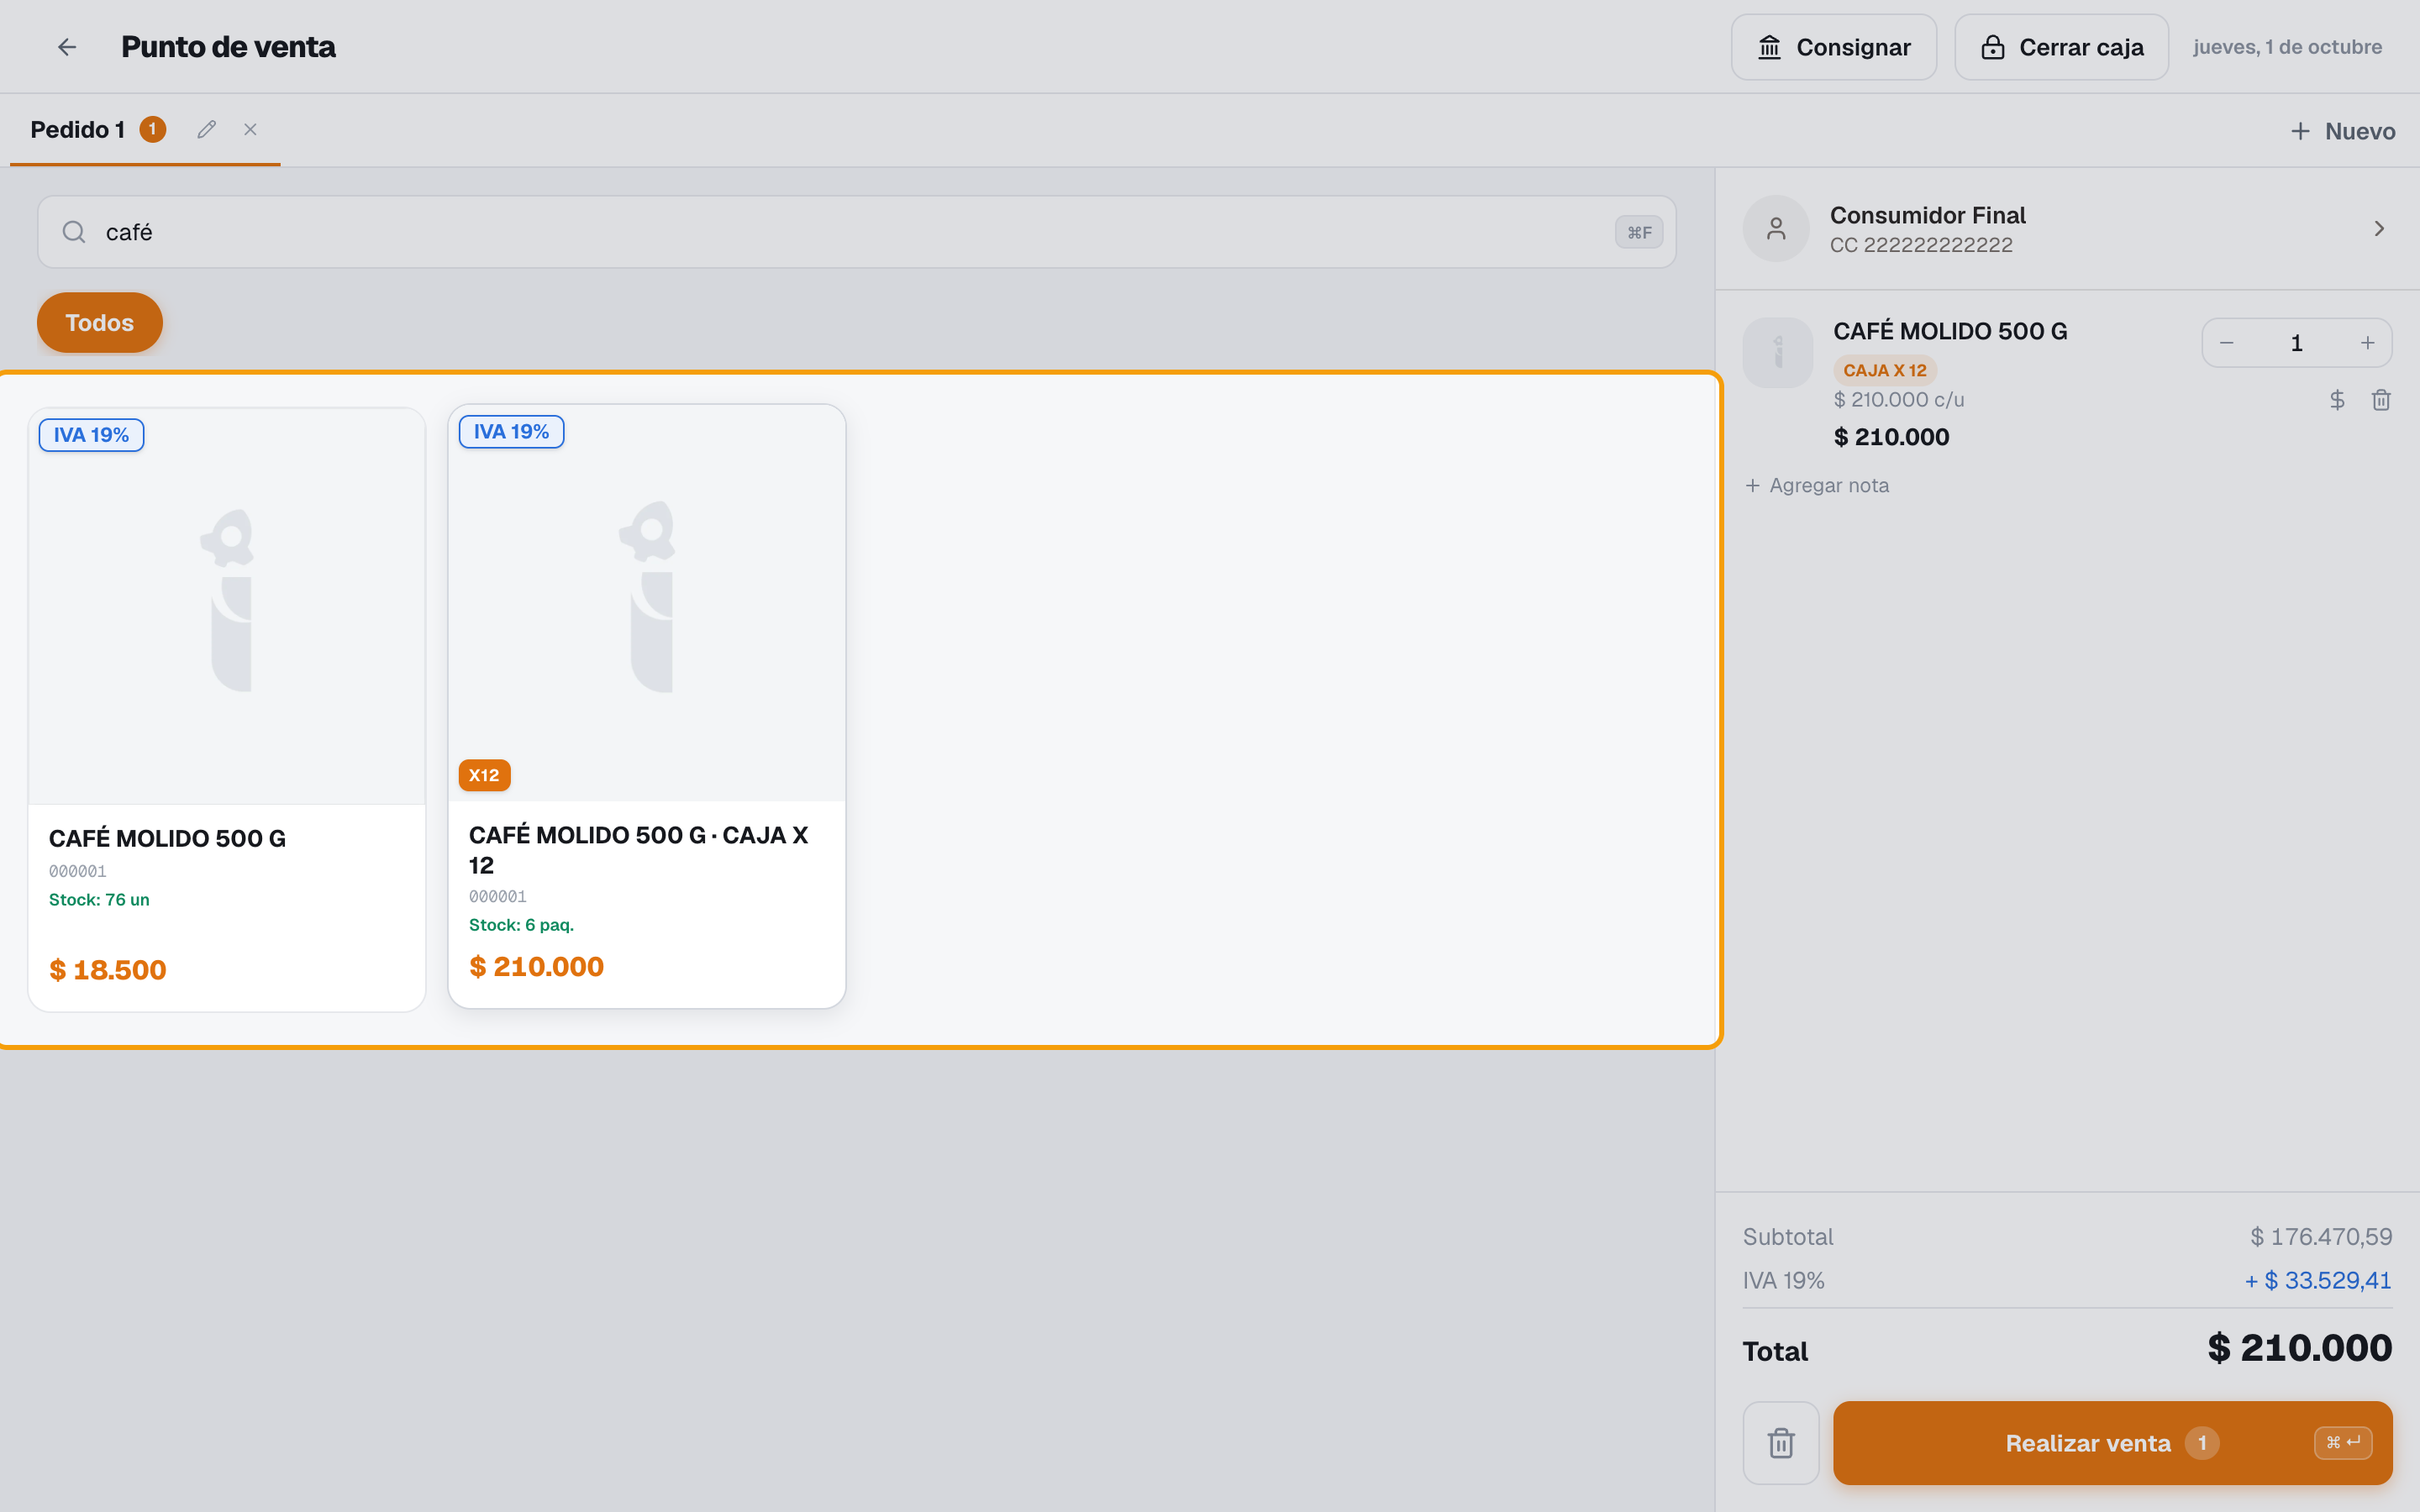Select the Consumidor Final customer avatar
2420x1512 pixels.
click(x=1776, y=229)
